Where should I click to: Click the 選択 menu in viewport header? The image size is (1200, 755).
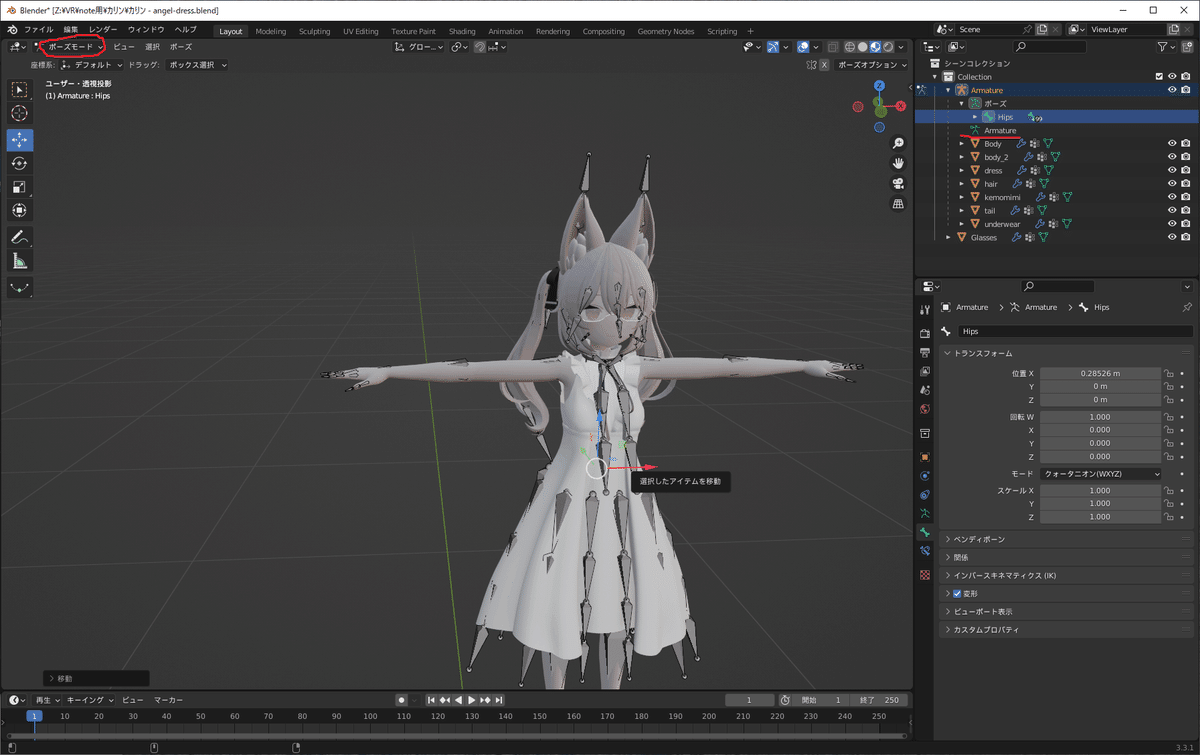pos(152,47)
